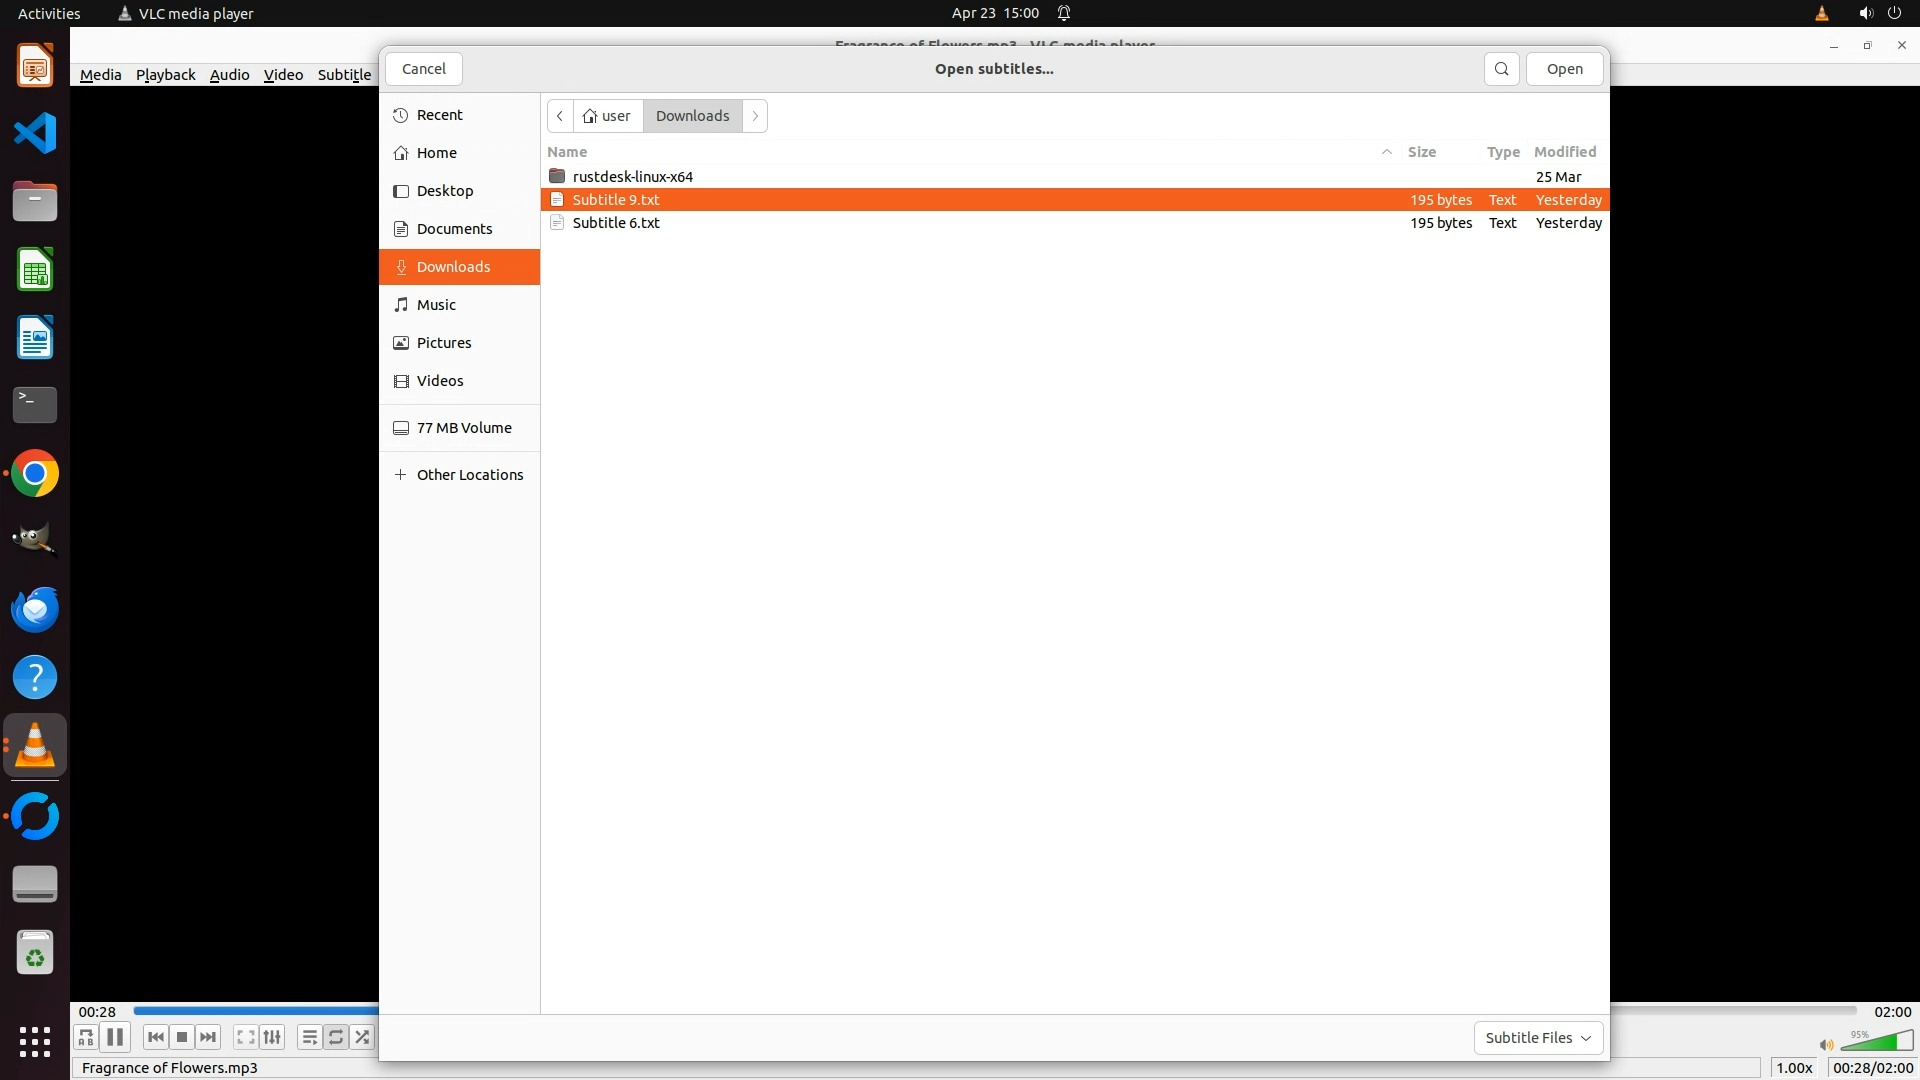This screenshot has height=1080, width=1920.
Task: Click the Open button
Action: point(1564,69)
